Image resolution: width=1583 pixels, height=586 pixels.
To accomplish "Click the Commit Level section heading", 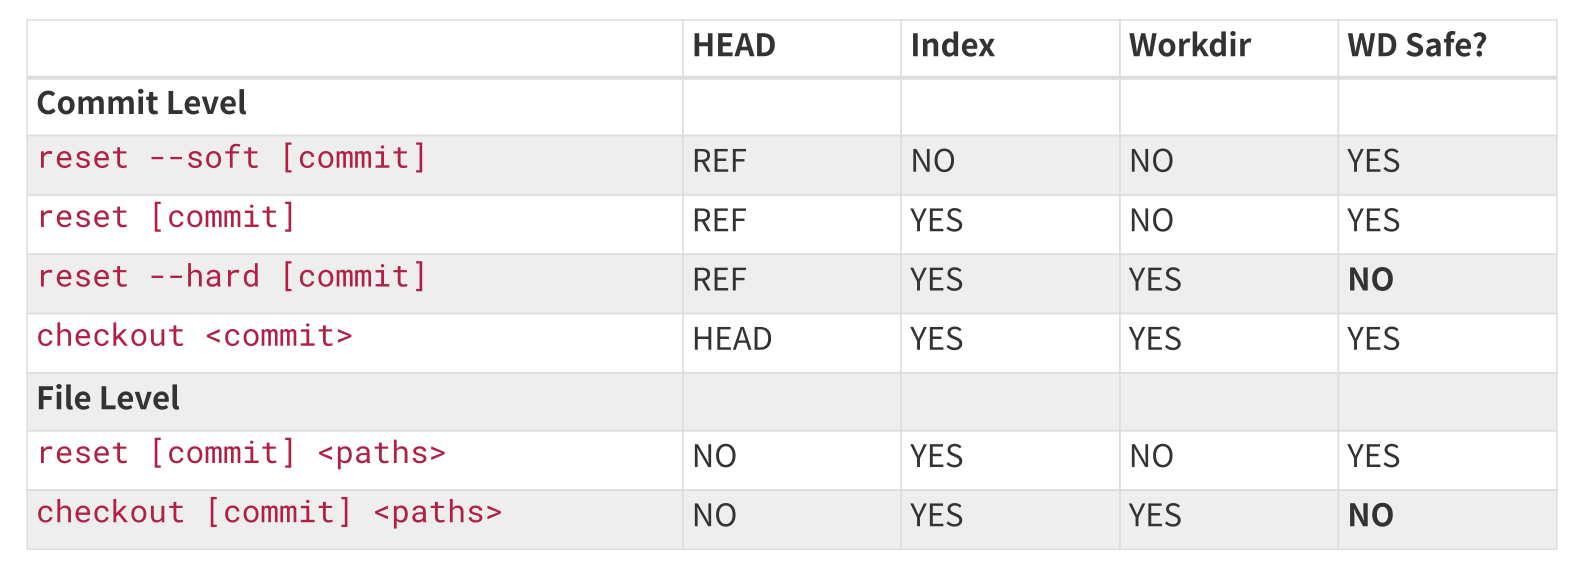I will coord(141,104).
